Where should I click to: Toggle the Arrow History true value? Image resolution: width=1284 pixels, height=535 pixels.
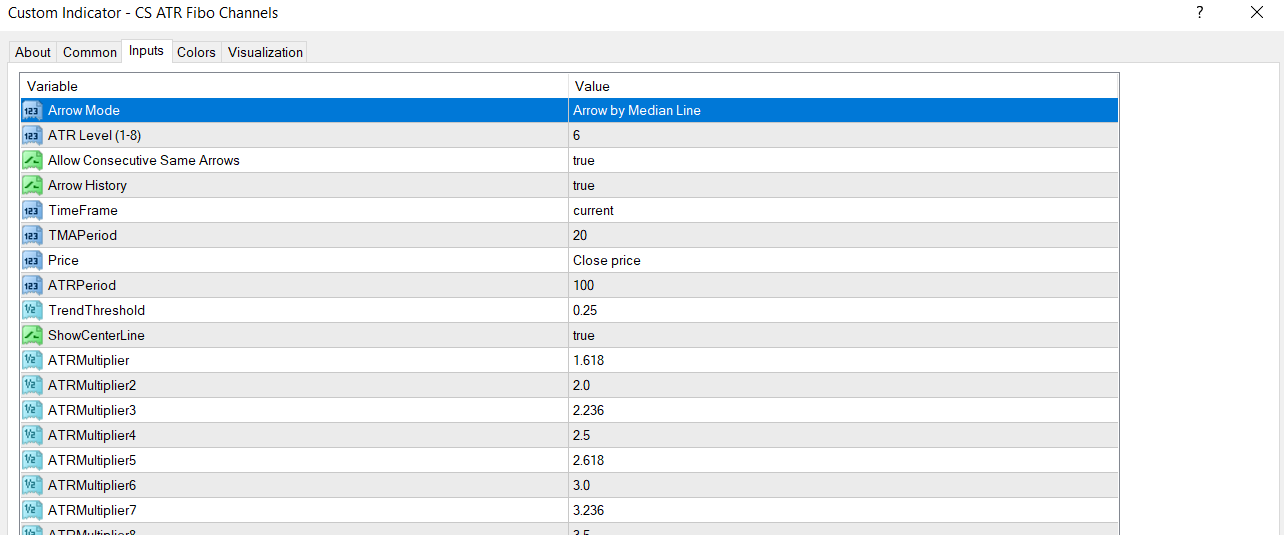(584, 185)
